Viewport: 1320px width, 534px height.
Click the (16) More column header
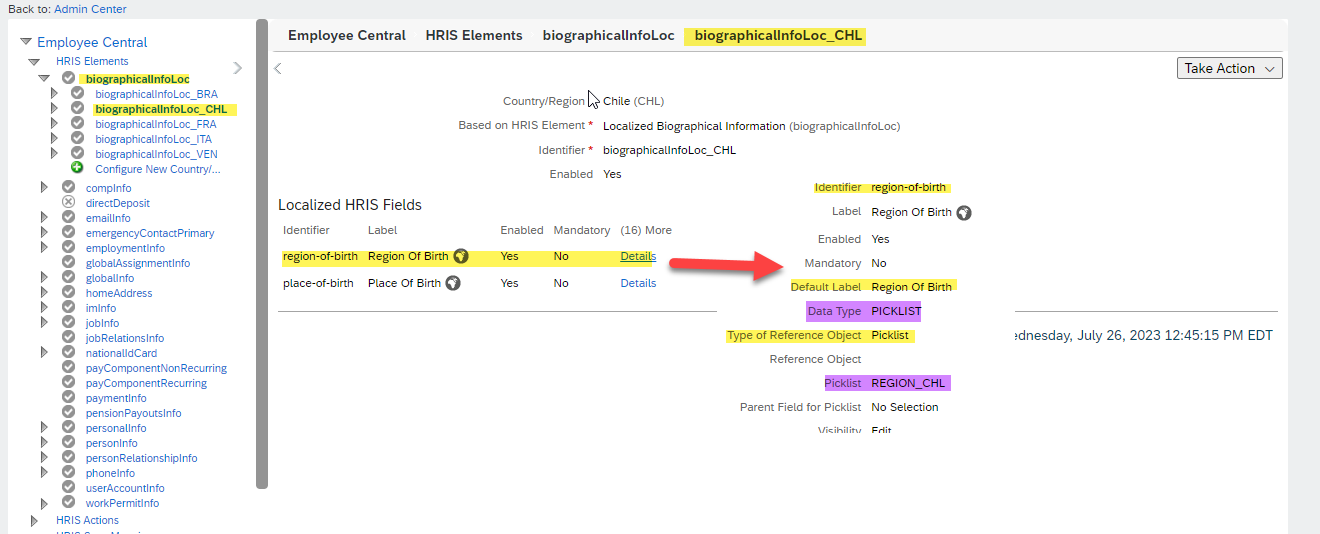pos(646,230)
